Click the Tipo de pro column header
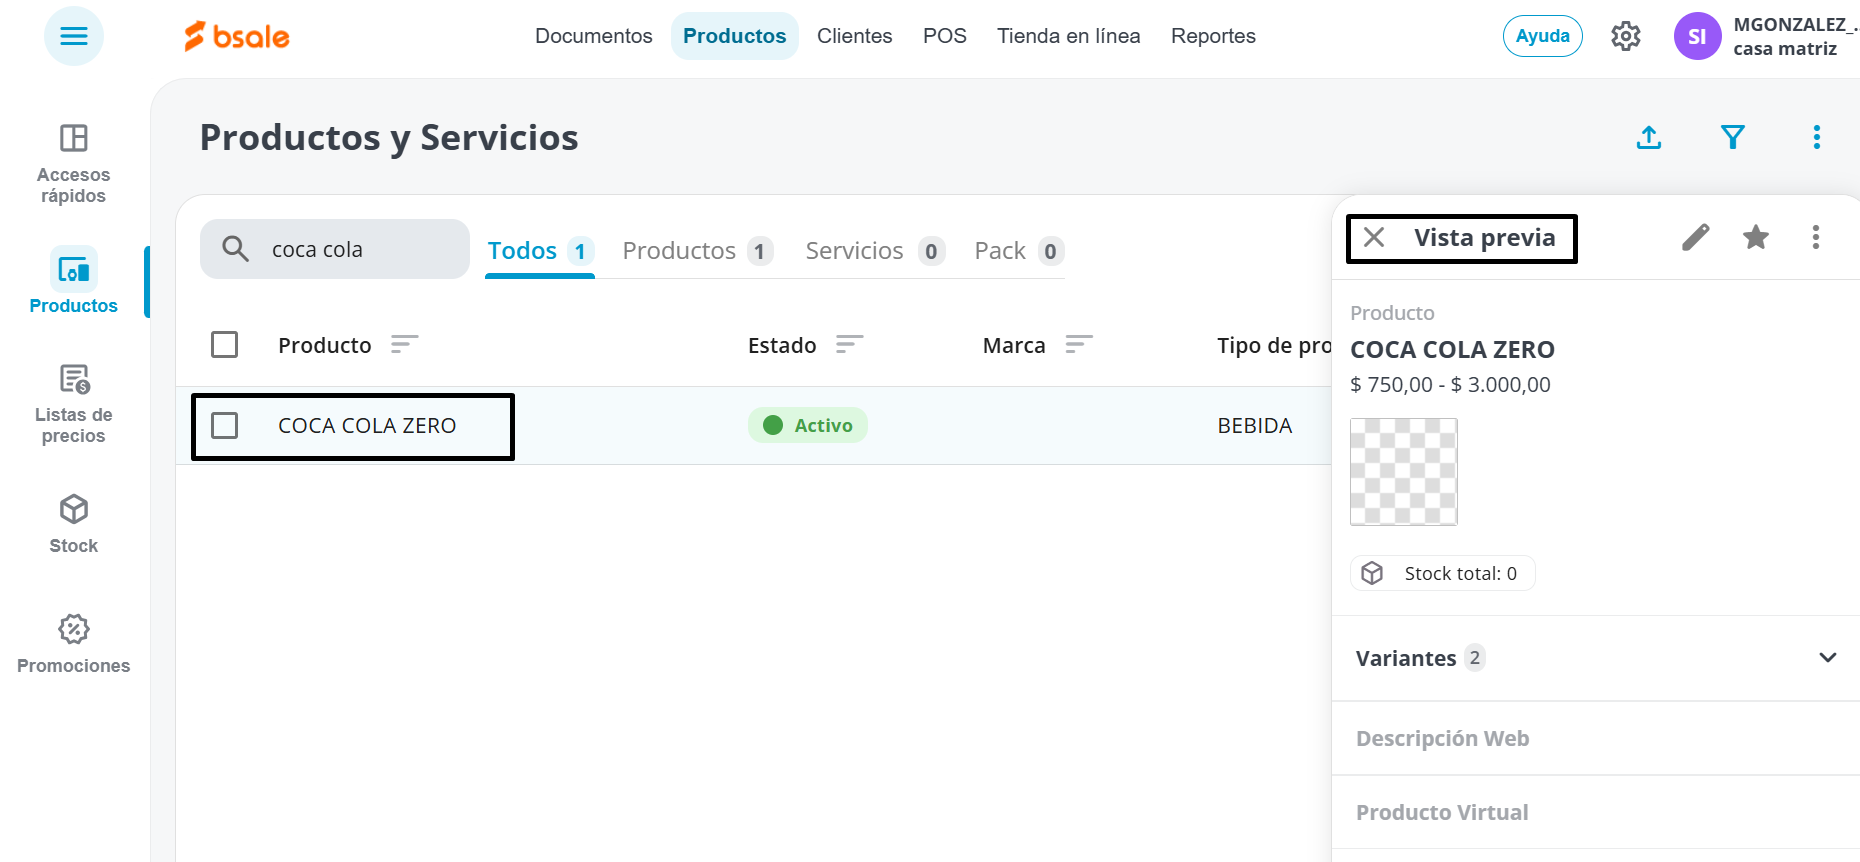1860x862 pixels. pyautogui.click(x=1274, y=345)
